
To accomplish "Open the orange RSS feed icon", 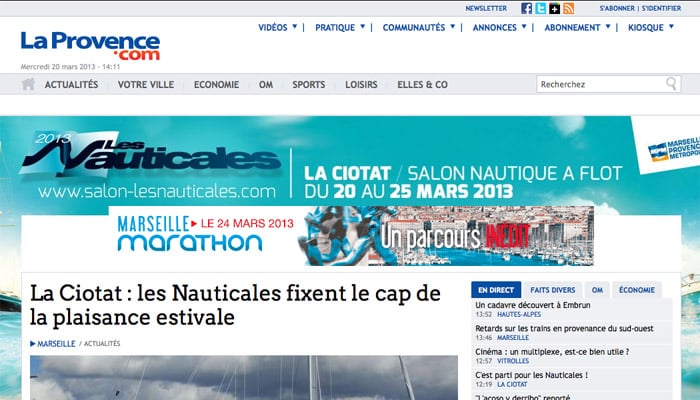I will [x=568, y=8].
